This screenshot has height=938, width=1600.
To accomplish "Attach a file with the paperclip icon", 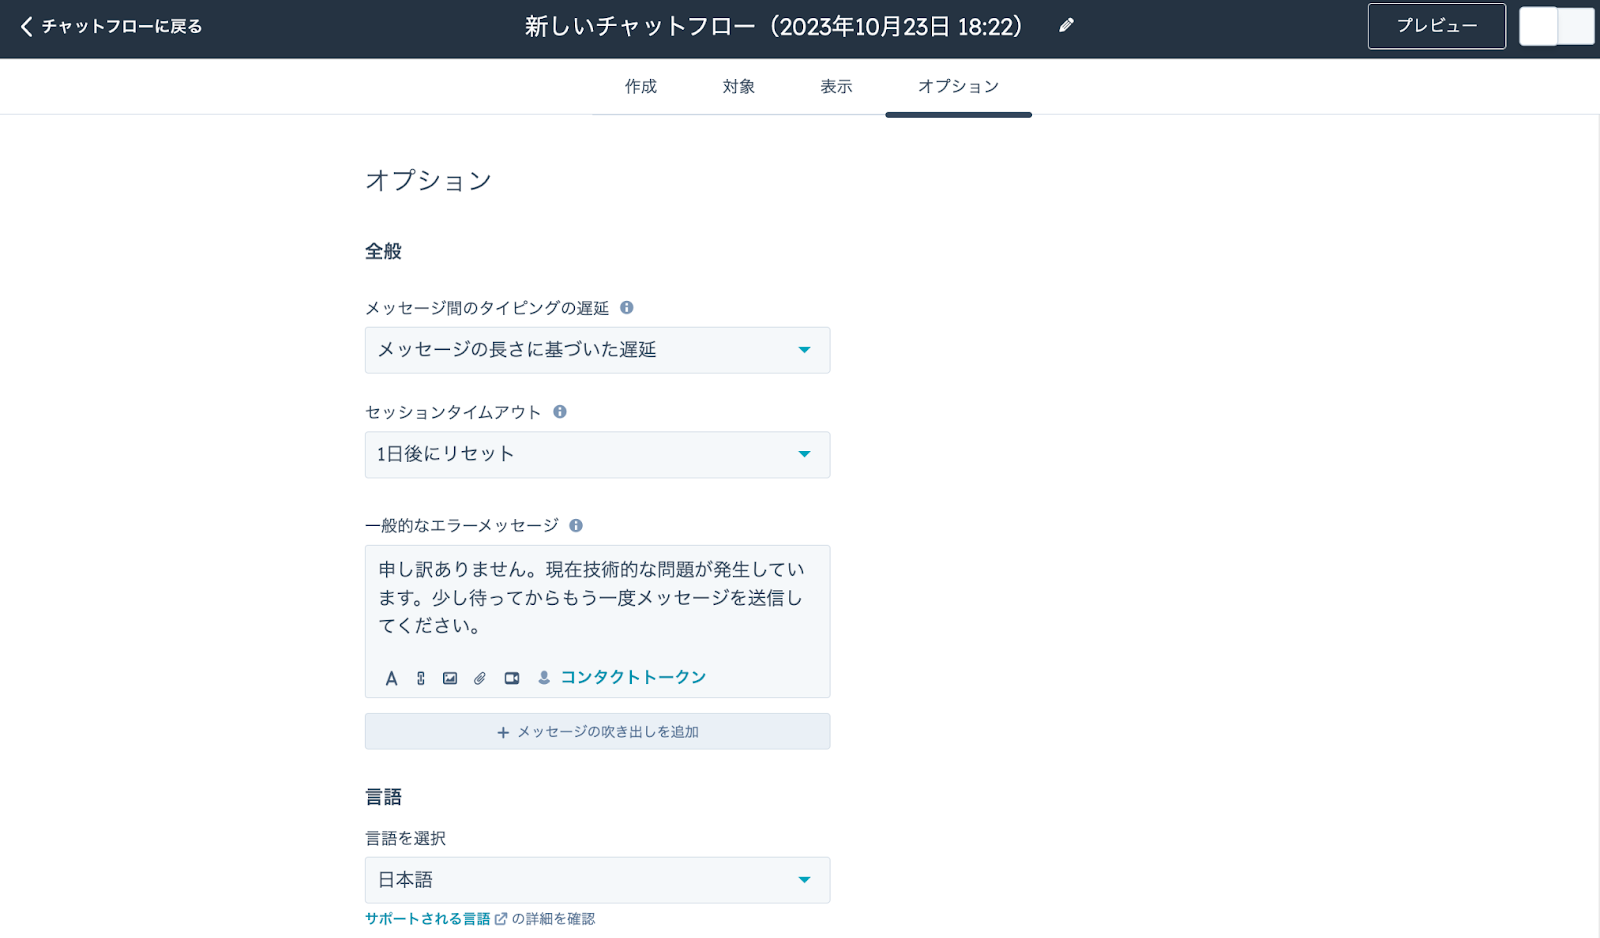I will 480,678.
